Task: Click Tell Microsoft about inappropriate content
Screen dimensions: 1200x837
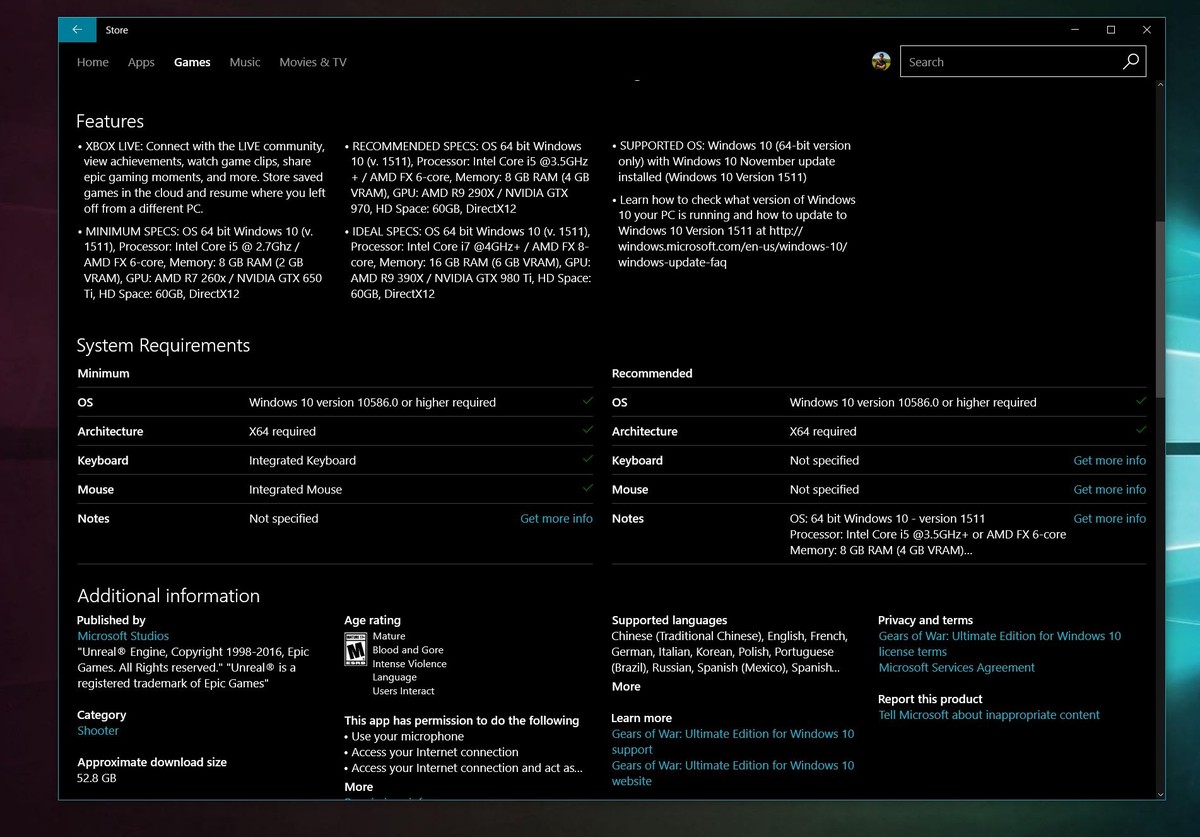Action: pyautogui.click(x=989, y=715)
